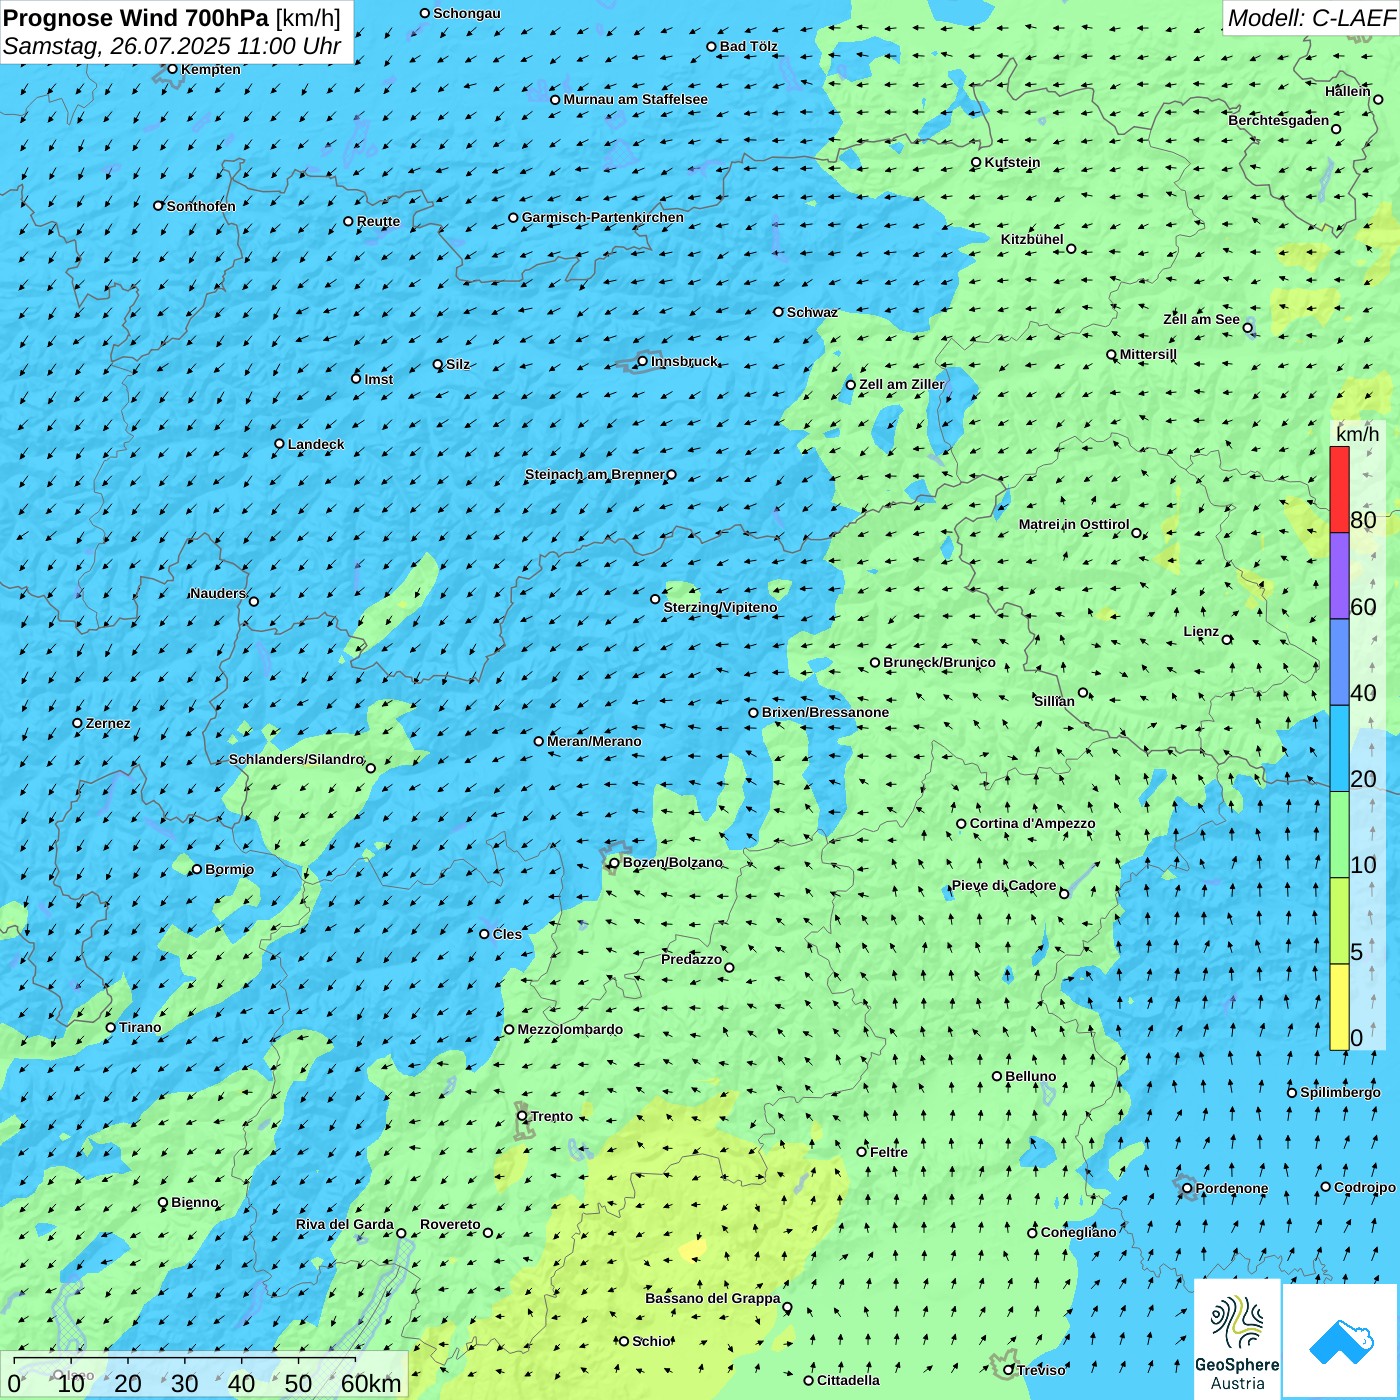Click the Mezzolombardo label
This screenshot has width=1400, height=1400.
tap(570, 1029)
